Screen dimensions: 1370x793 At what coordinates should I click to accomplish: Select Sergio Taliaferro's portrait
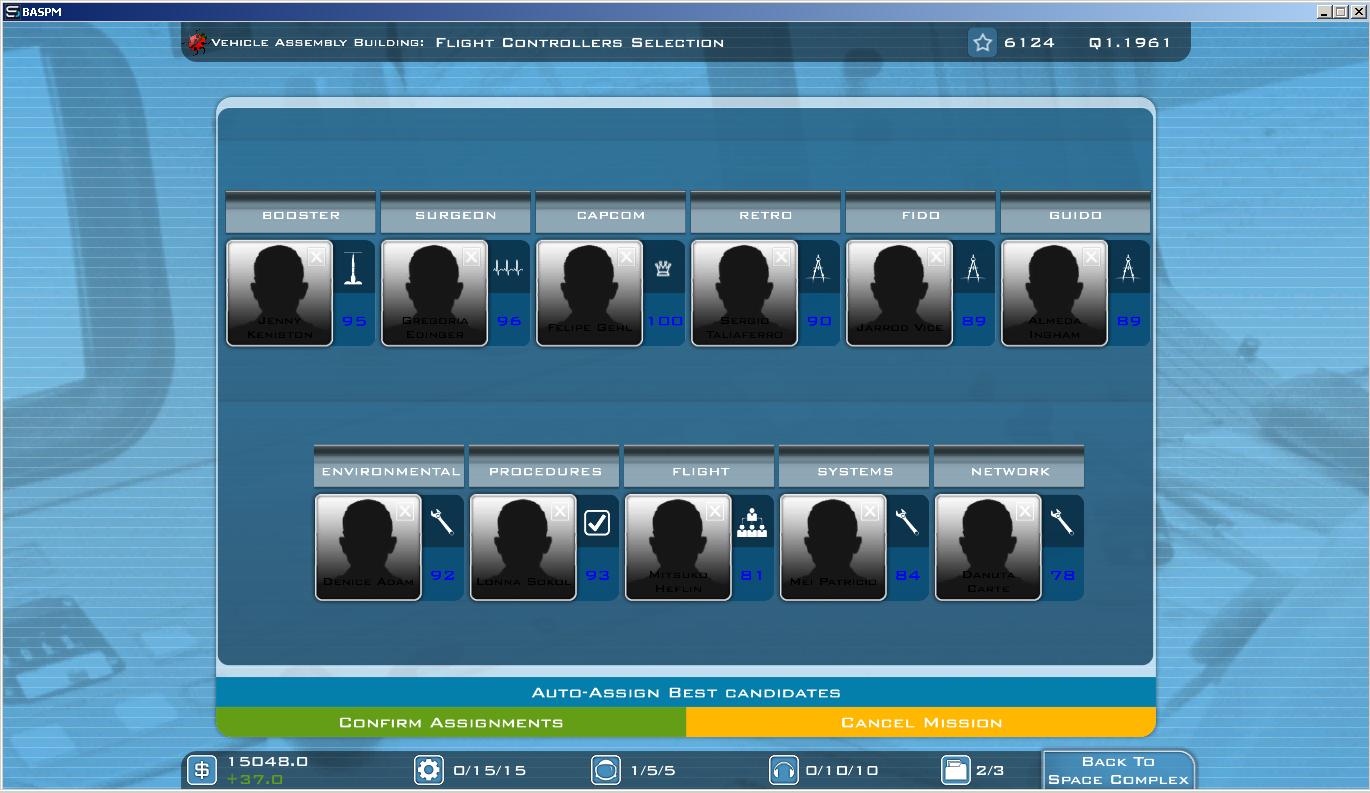(744, 293)
